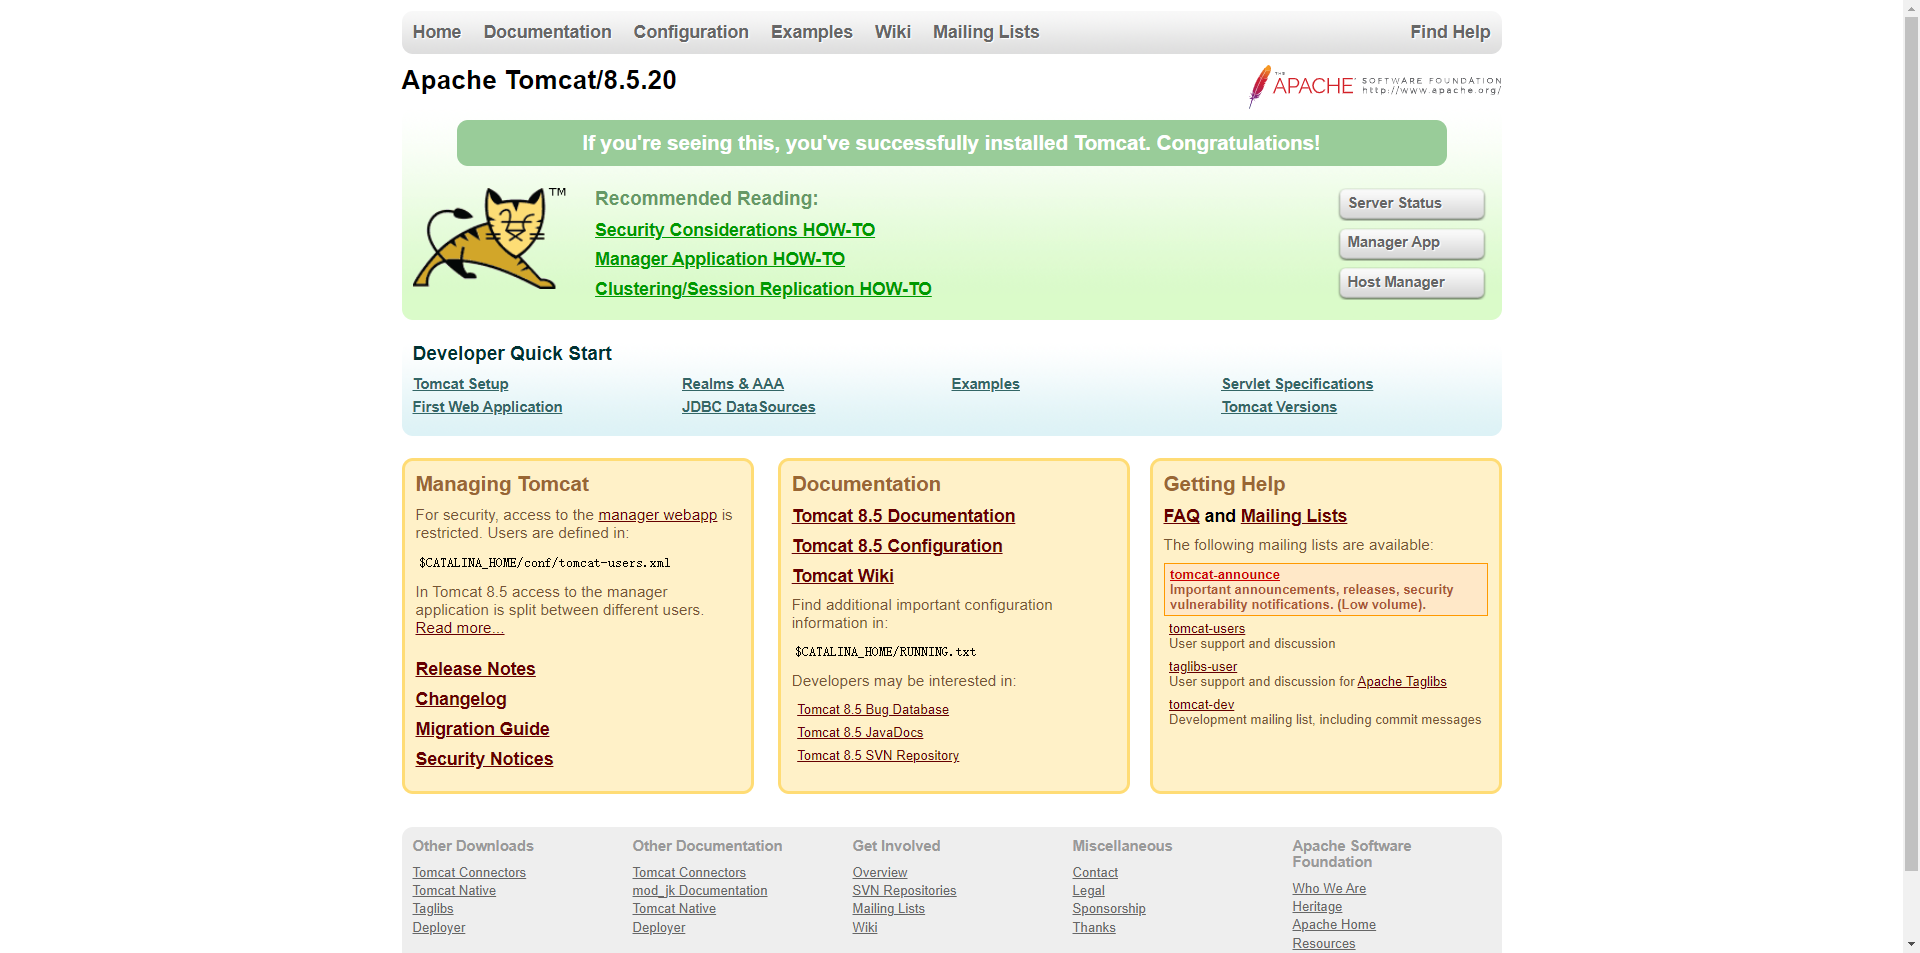Select Examples in top navigation bar
This screenshot has height=953, width=1920.
tap(811, 32)
